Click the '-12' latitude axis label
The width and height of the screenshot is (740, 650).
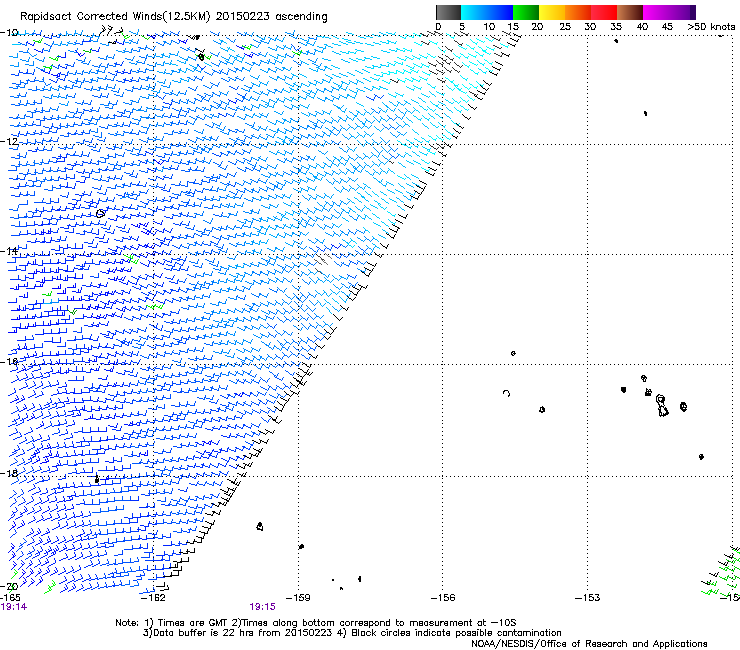(9, 142)
